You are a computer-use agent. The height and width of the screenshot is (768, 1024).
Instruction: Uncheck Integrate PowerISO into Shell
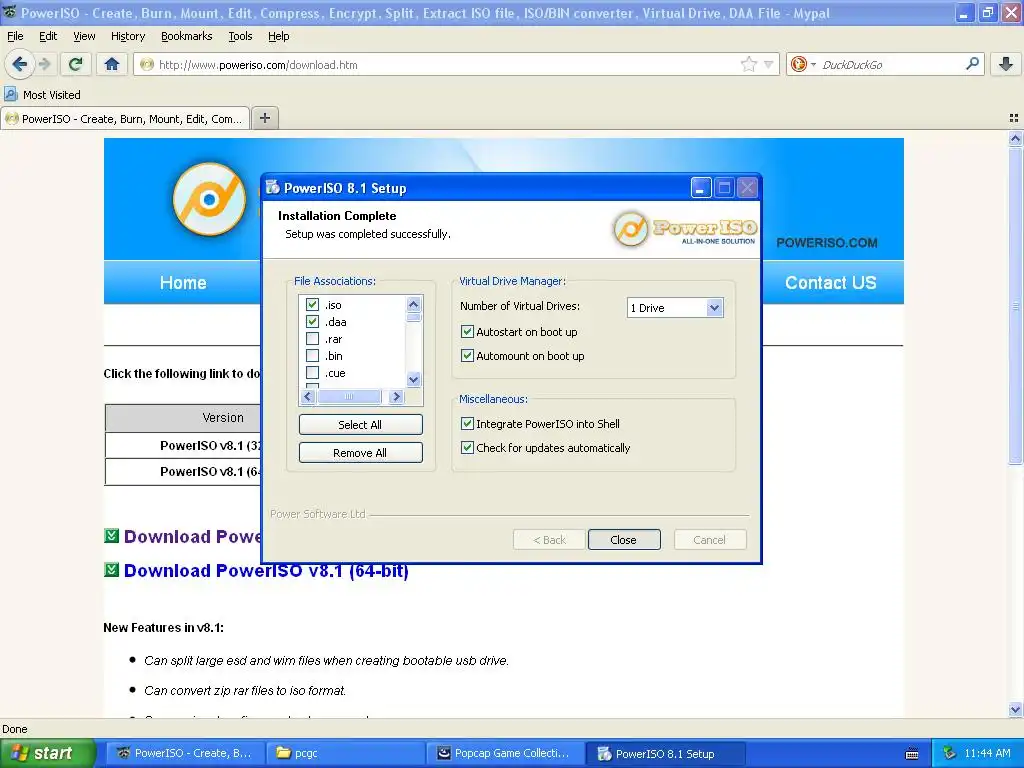pyautogui.click(x=467, y=424)
